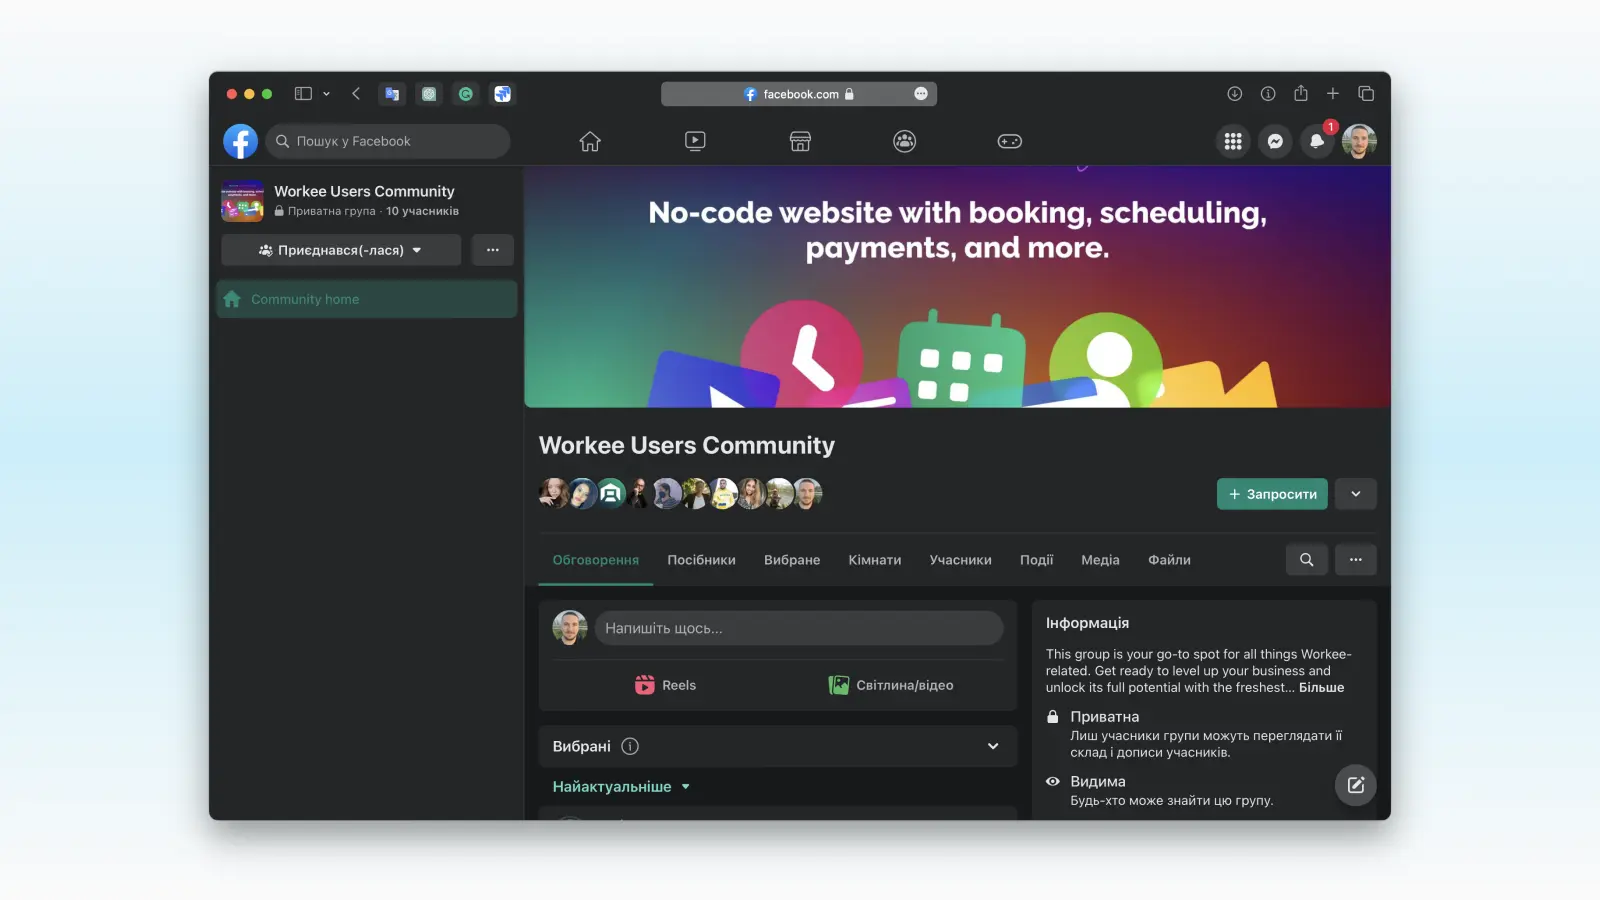Image resolution: width=1600 pixels, height=900 pixels.
Task: Open the Safari sidebar dropdown chevron
Action: click(326, 94)
